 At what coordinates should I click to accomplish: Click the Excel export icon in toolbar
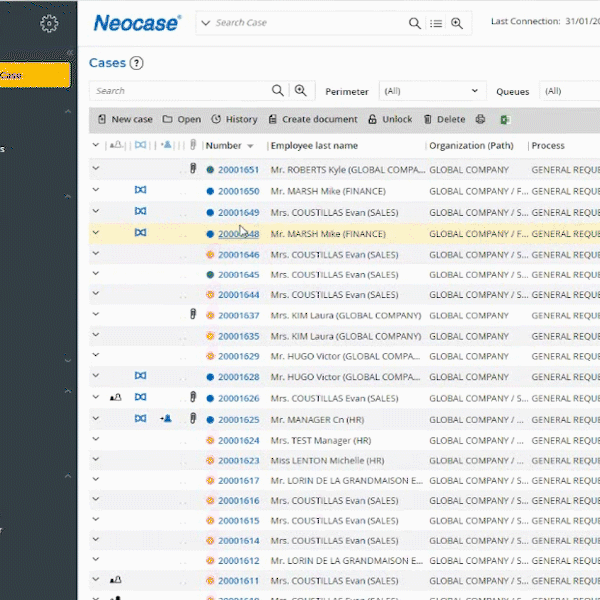click(505, 119)
